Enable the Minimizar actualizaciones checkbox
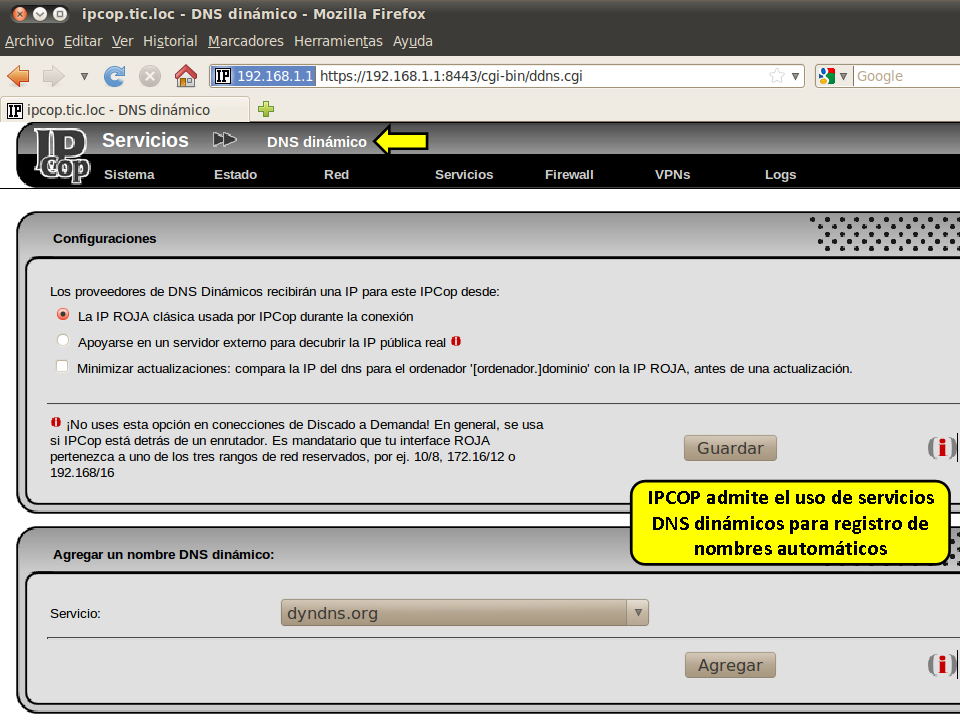960x720 pixels. (x=63, y=367)
